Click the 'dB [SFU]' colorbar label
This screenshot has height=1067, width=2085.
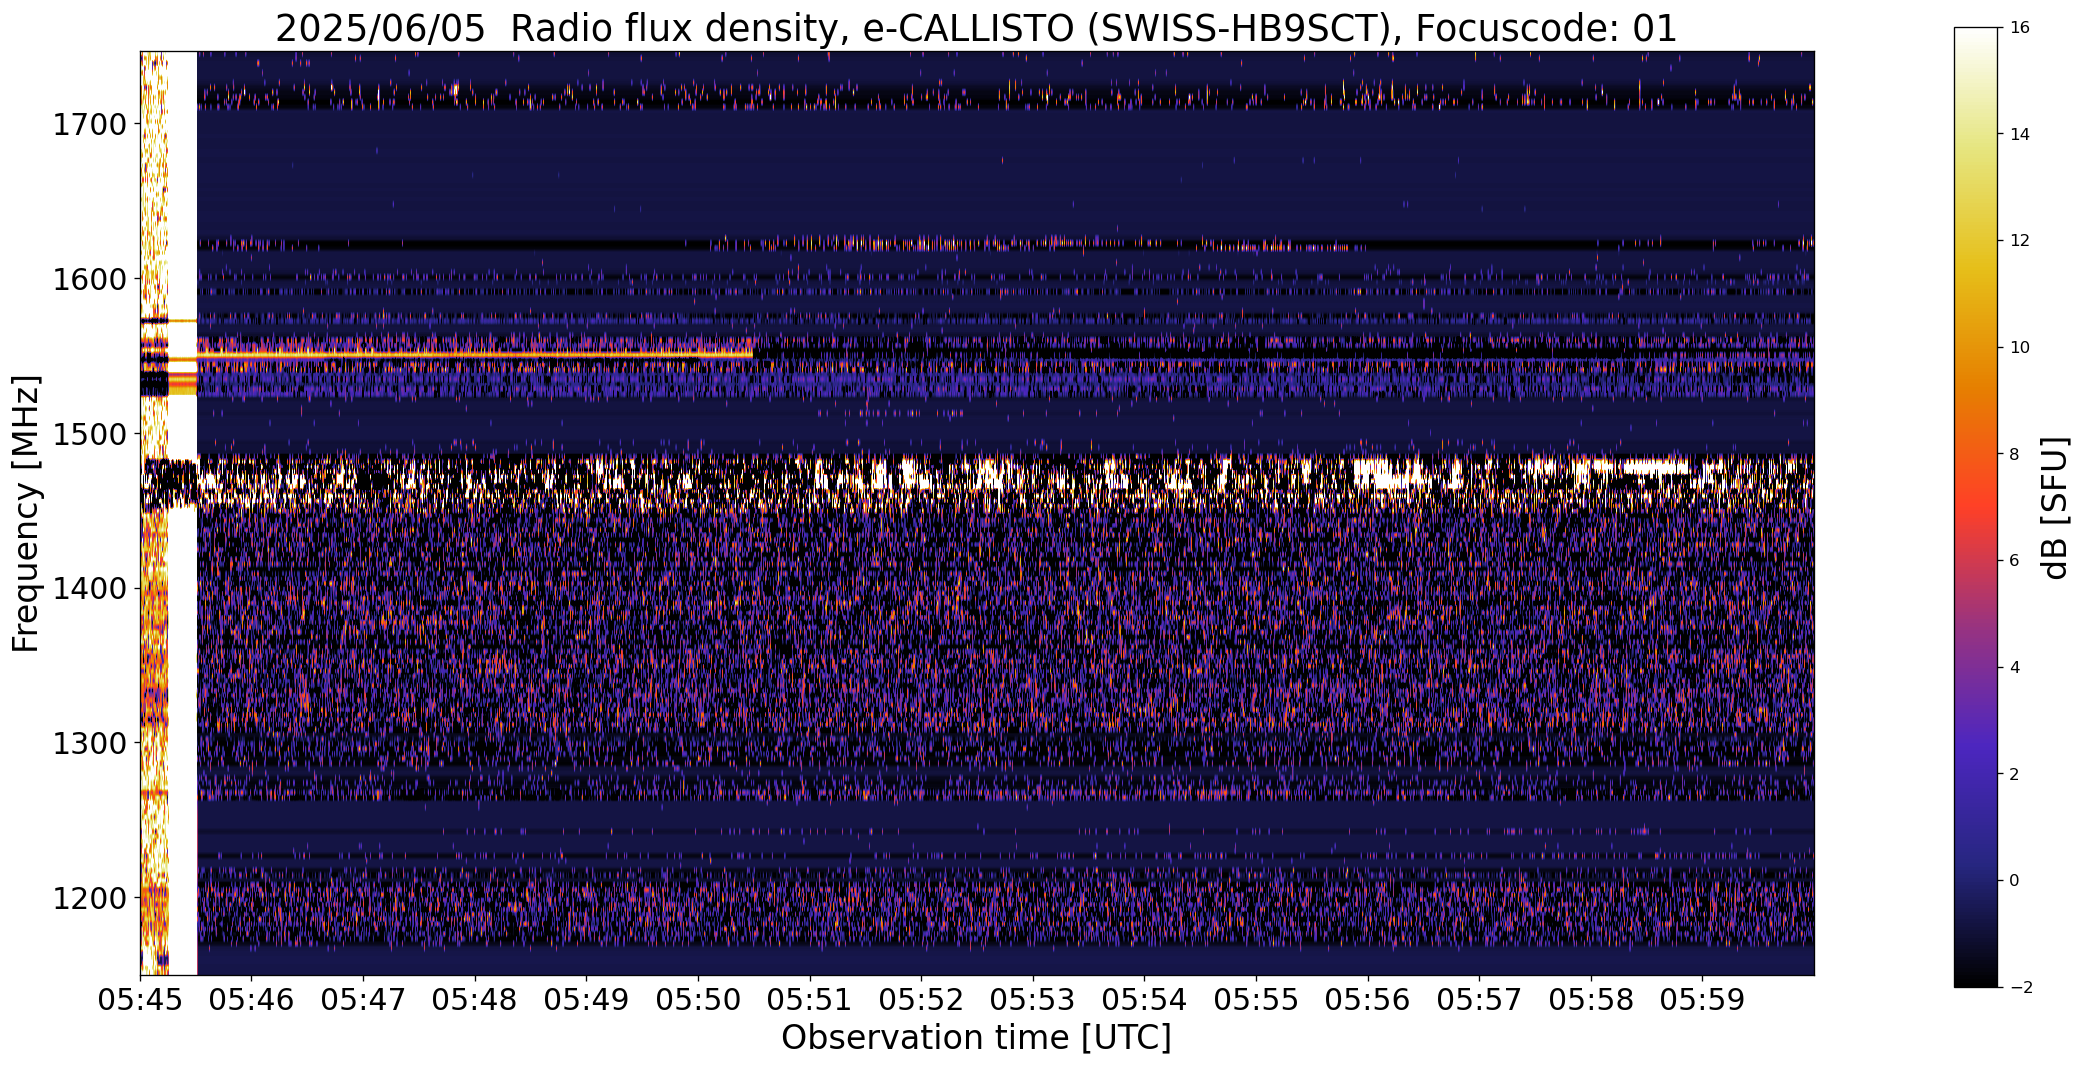[x=2056, y=508]
